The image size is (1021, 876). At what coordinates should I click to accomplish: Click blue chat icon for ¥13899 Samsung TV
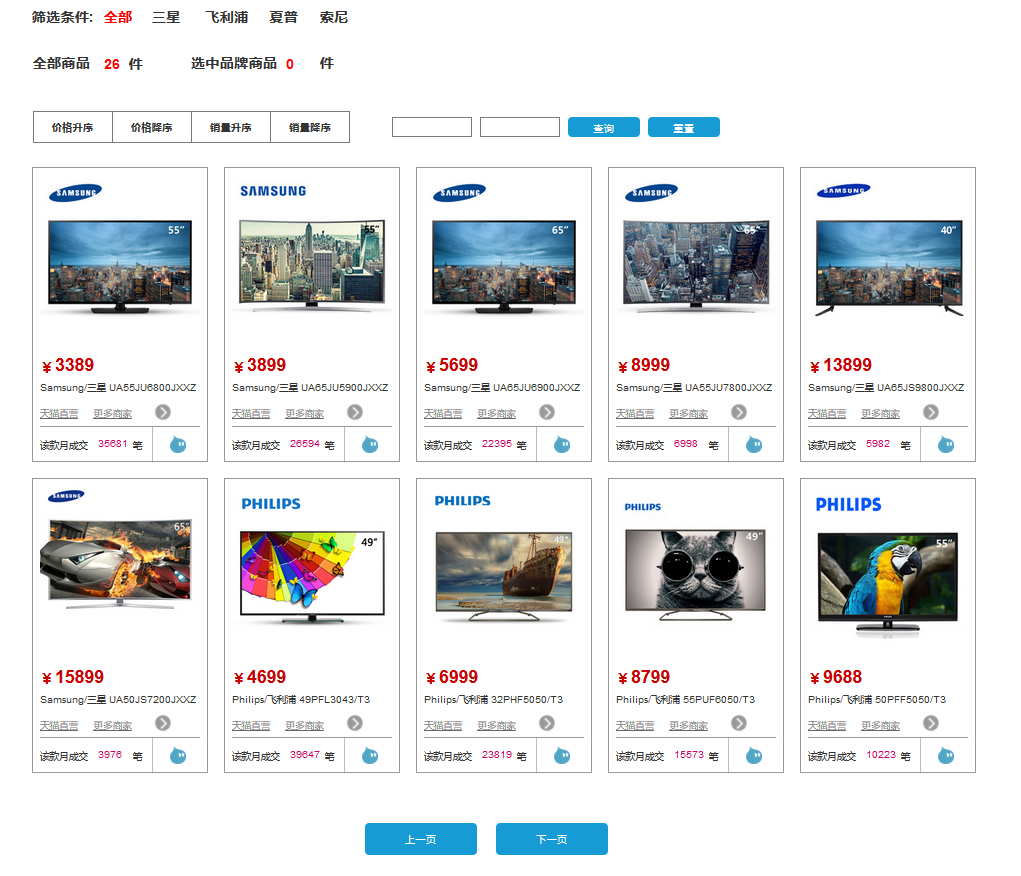click(x=946, y=445)
